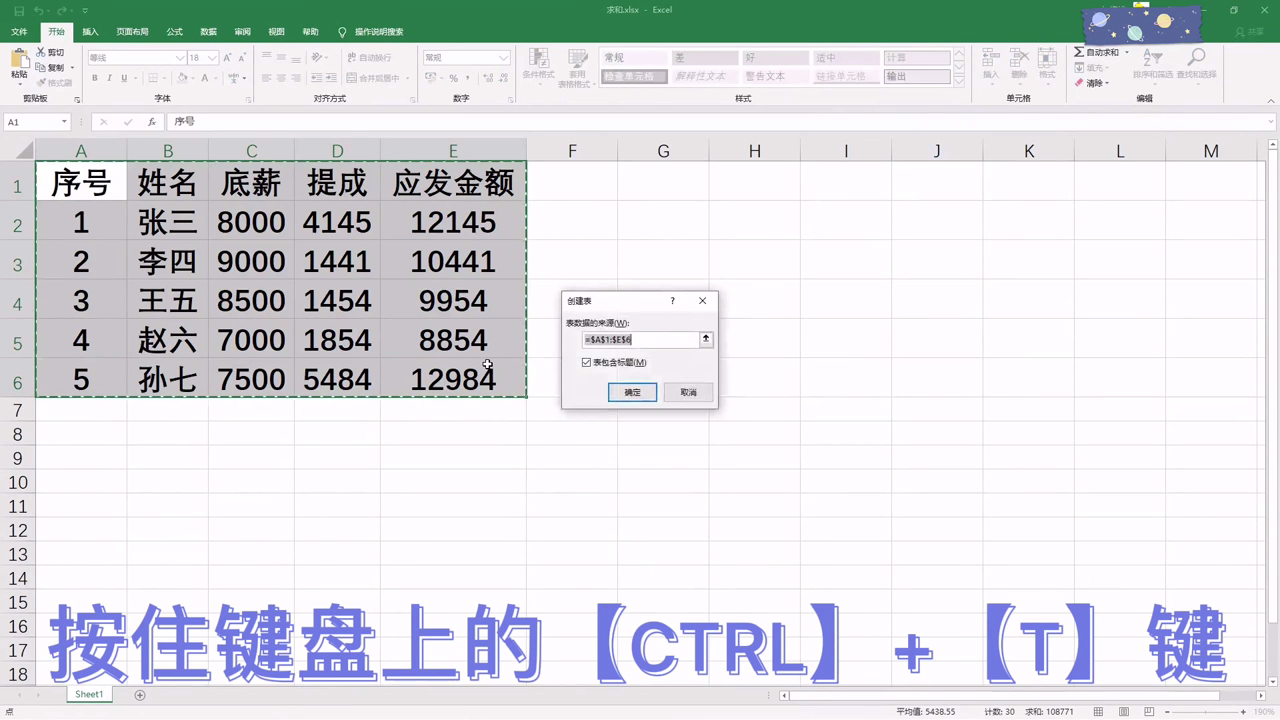The height and width of the screenshot is (720, 1280).
Task: Toggle Bold formatting in the font group
Action: pyautogui.click(x=95, y=78)
